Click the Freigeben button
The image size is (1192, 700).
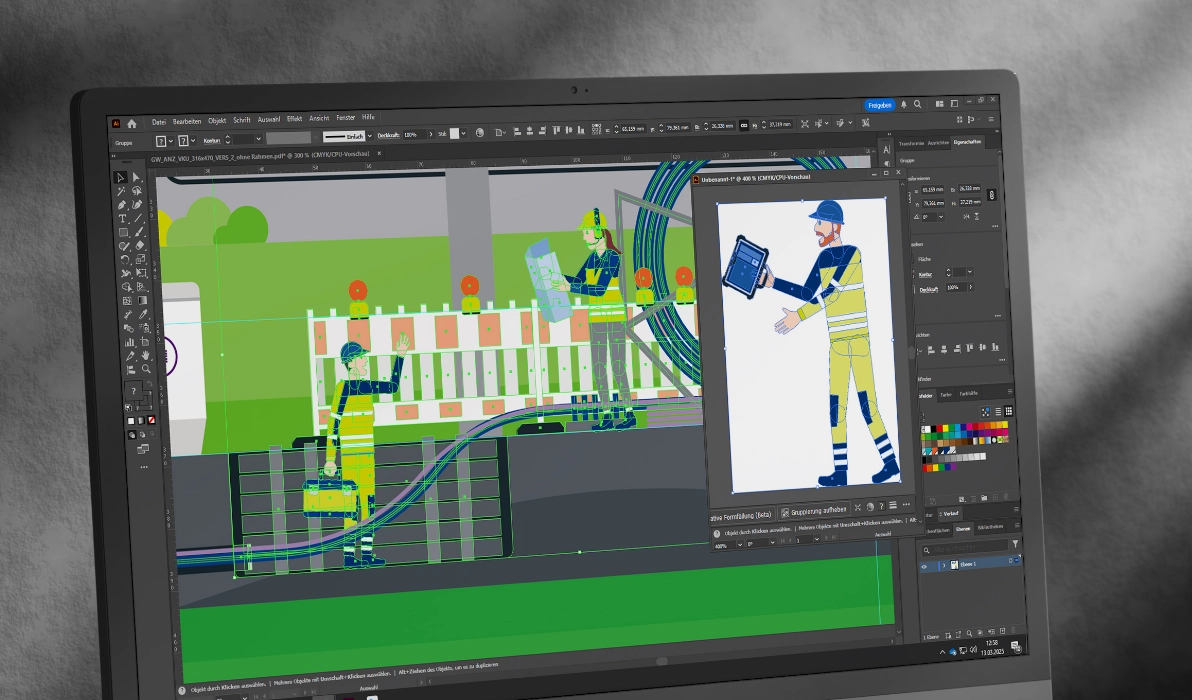point(879,106)
